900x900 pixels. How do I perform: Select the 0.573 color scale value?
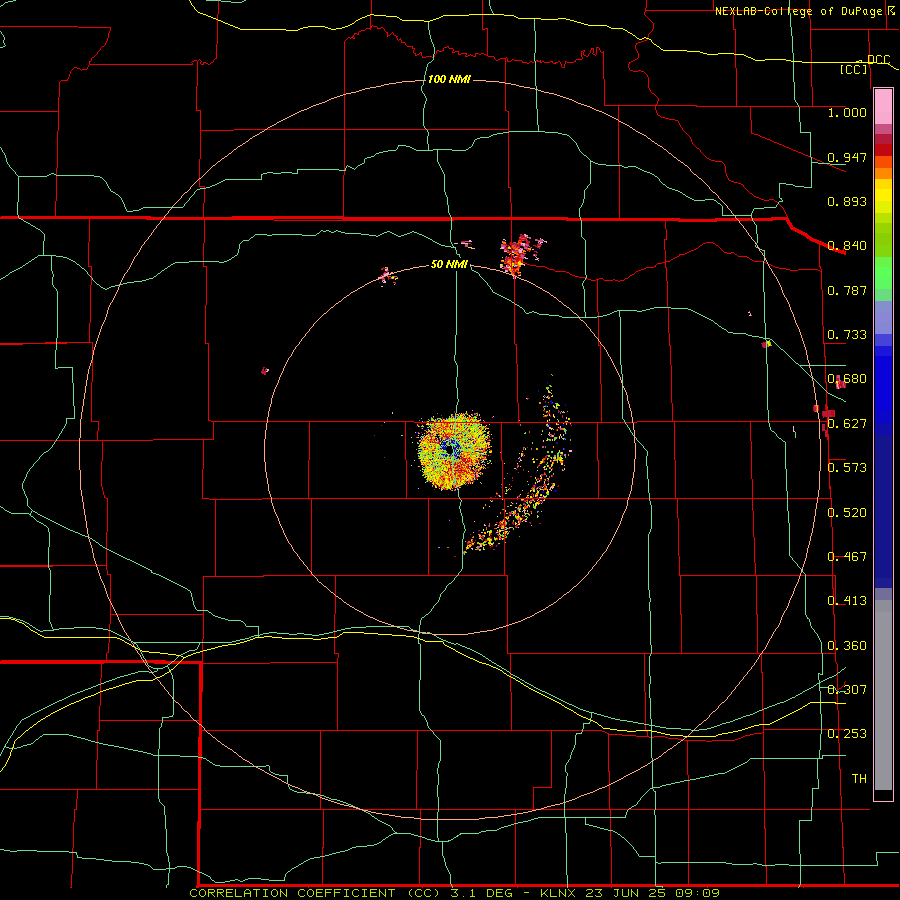tap(847, 468)
